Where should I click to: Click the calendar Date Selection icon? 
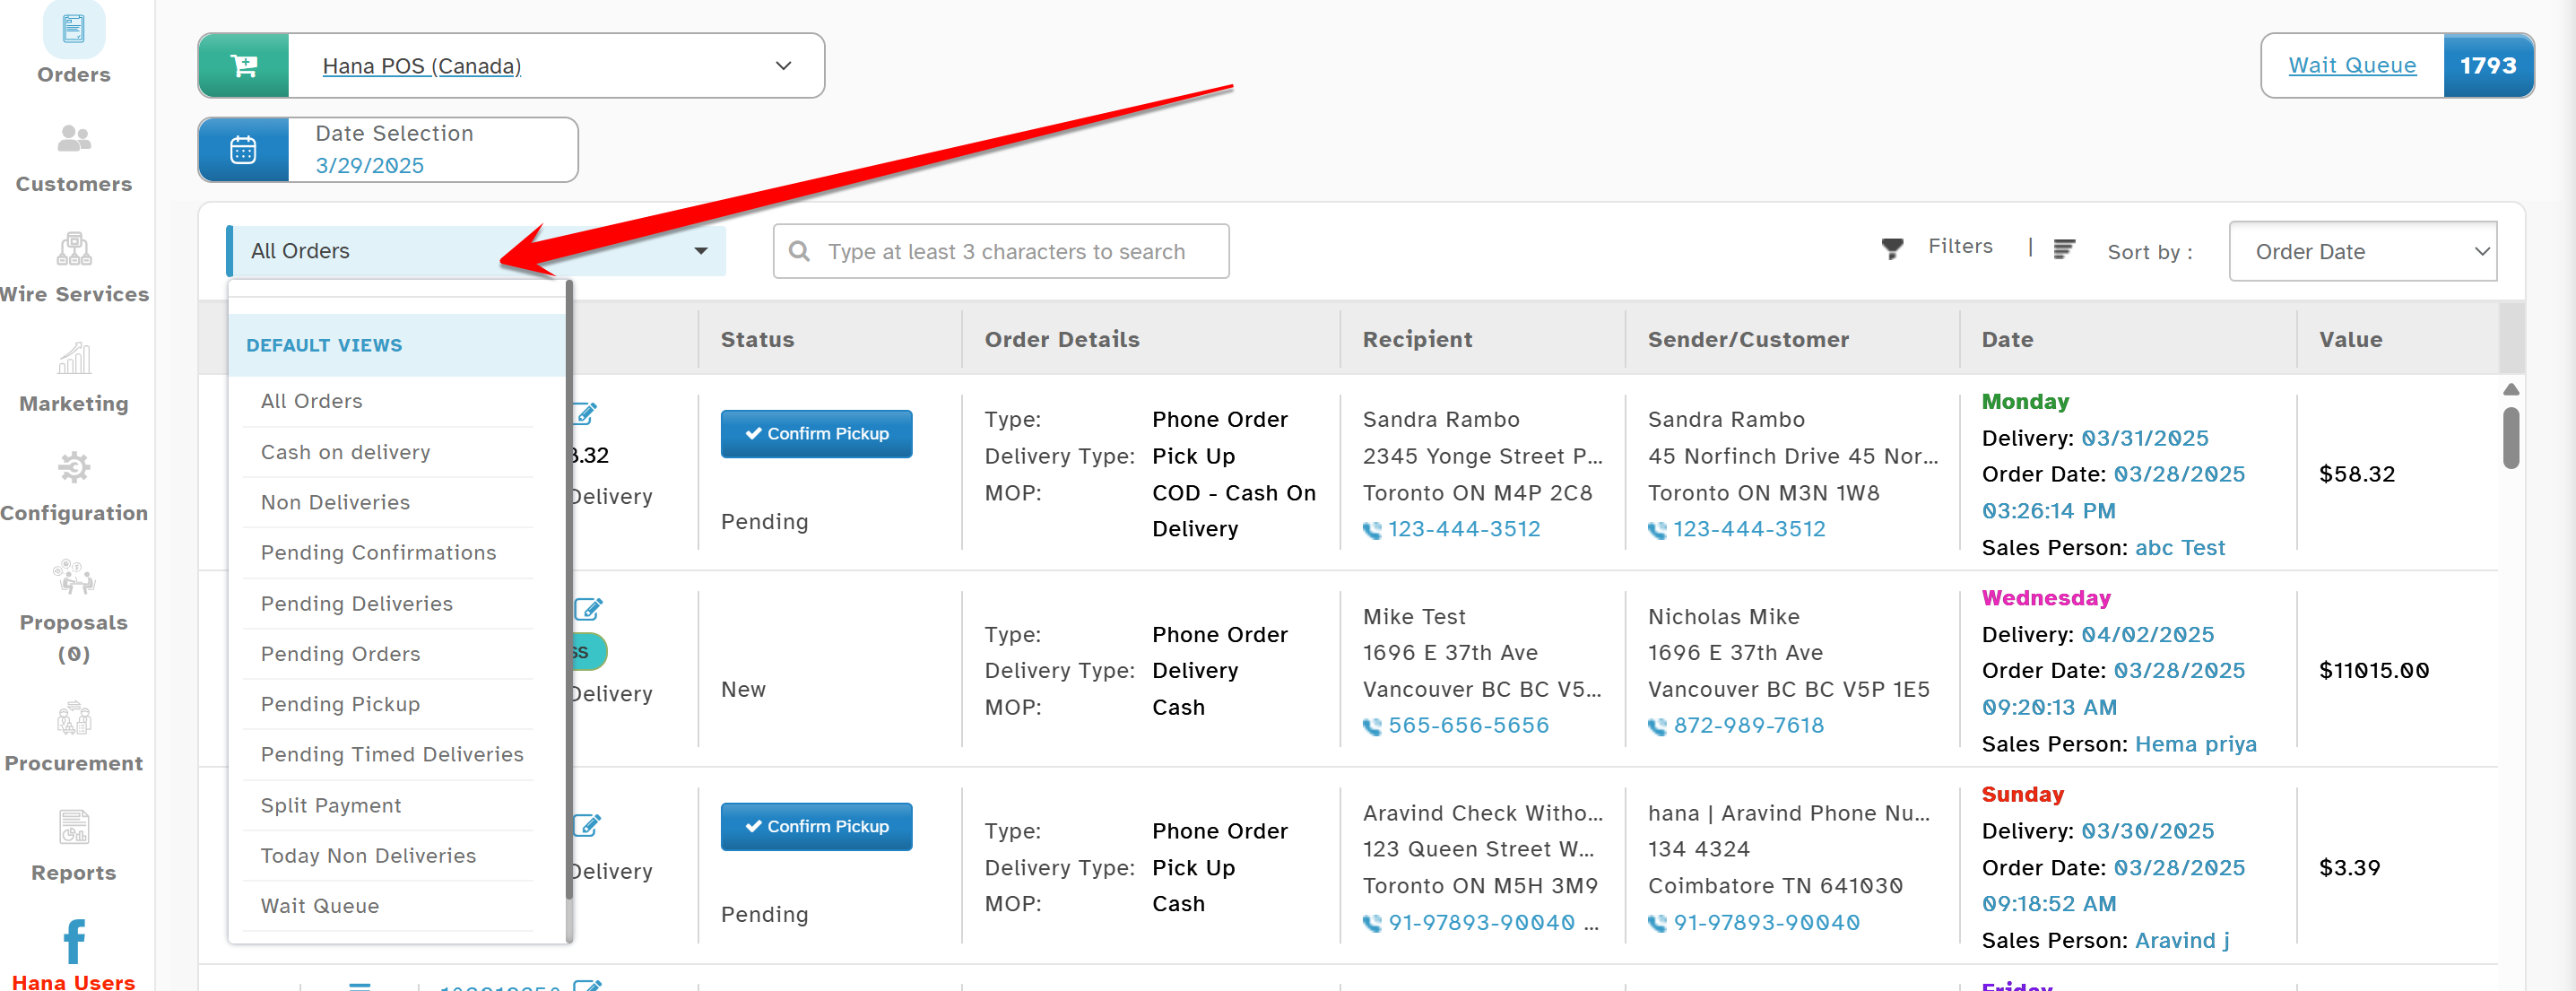point(243,150)
